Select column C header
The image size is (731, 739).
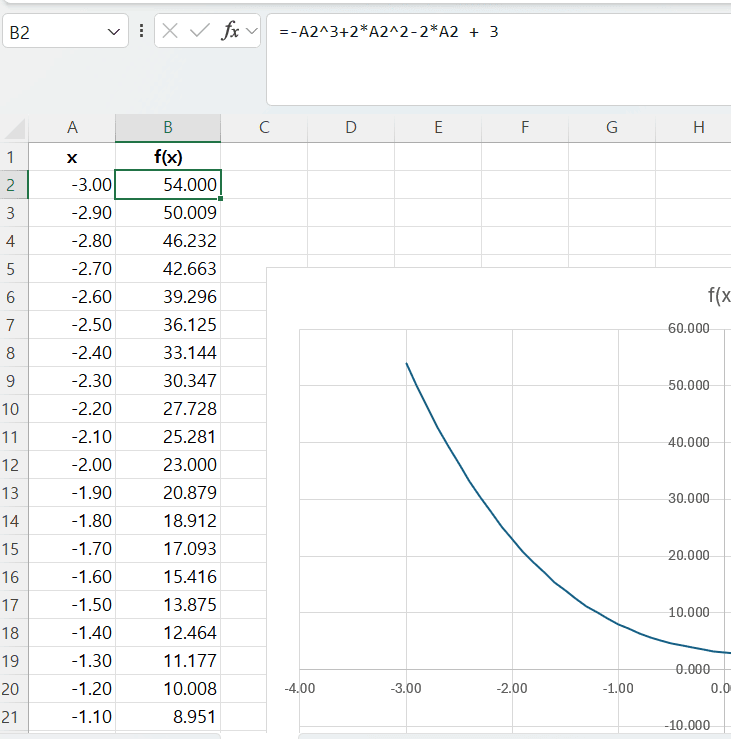[264, 127]
